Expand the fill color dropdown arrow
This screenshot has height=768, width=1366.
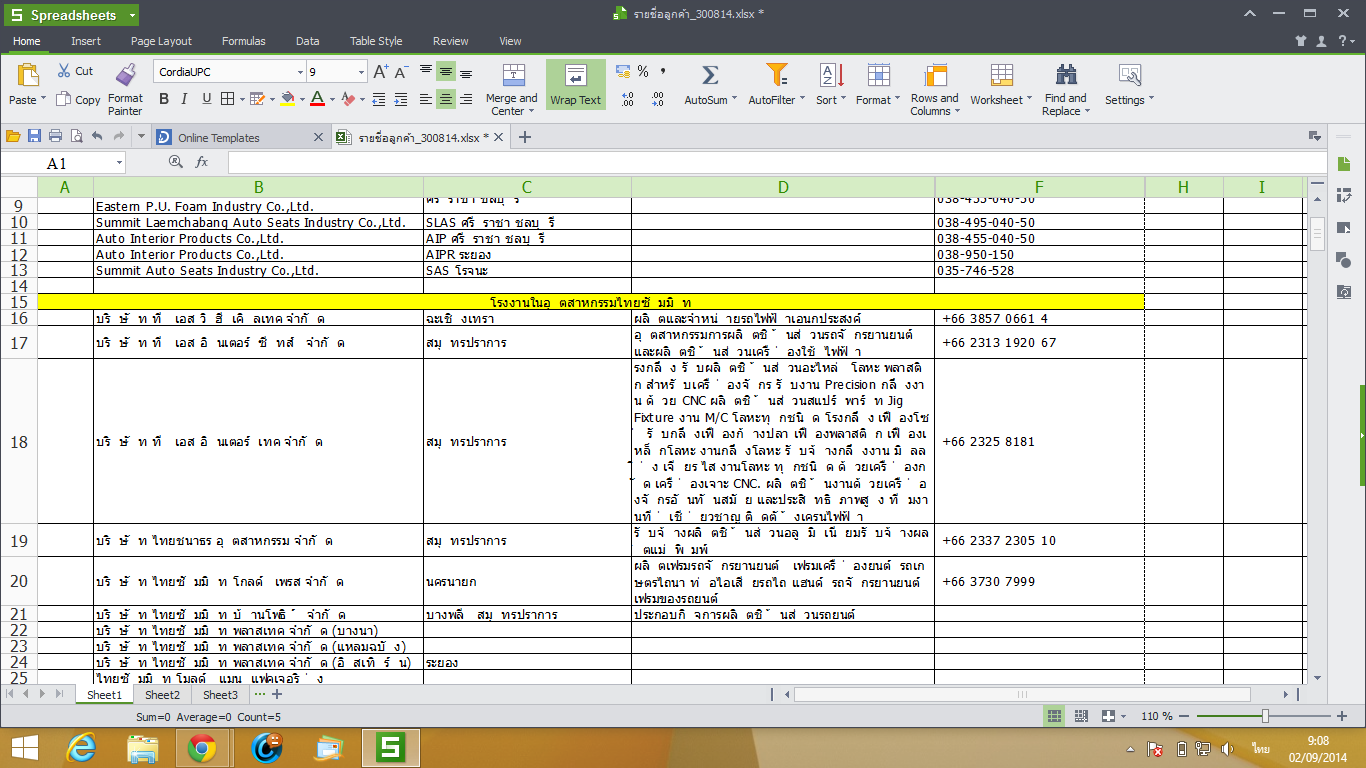click(x=301, y=98)
